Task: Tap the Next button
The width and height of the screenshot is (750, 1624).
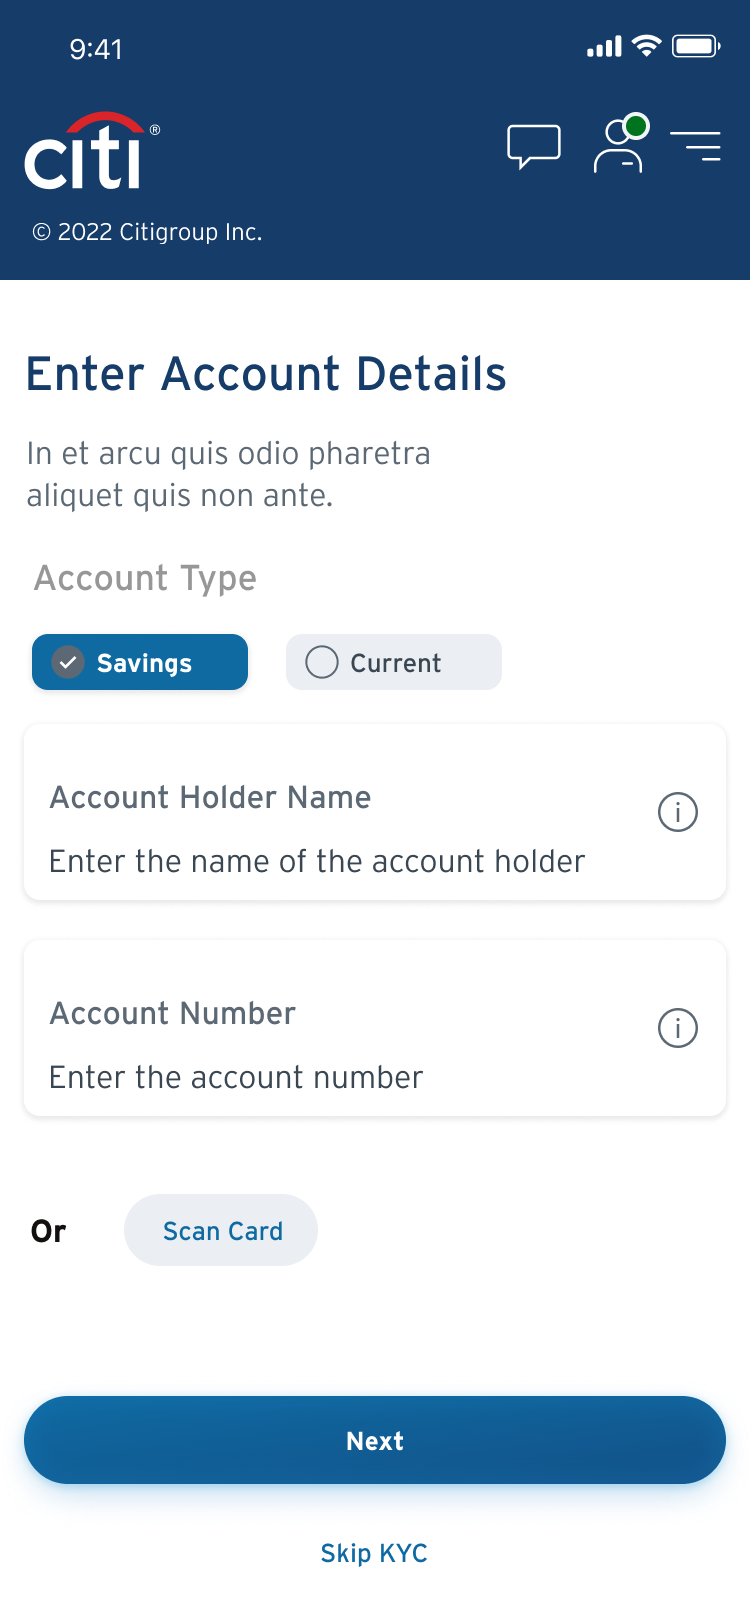Action: click(375, 1440)
